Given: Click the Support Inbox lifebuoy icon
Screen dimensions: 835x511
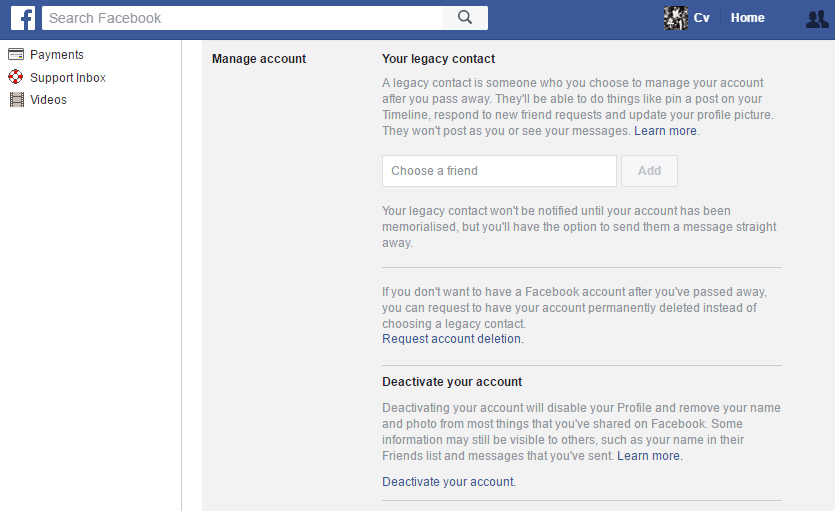Looking at the screenshot, I should pos(16,77).
